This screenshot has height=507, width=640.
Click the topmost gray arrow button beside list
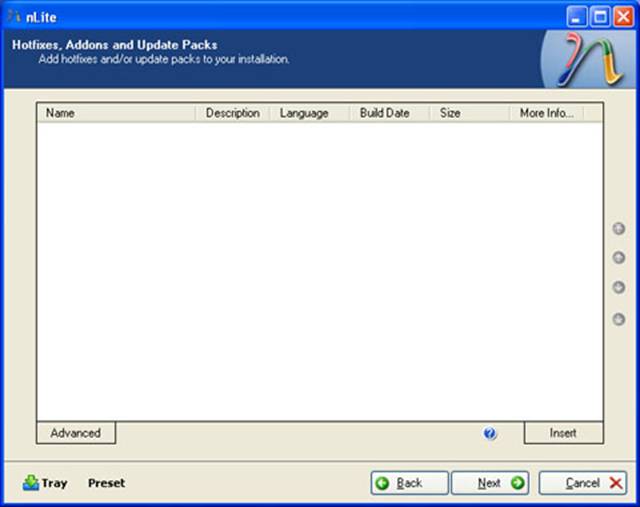point(618,228)
